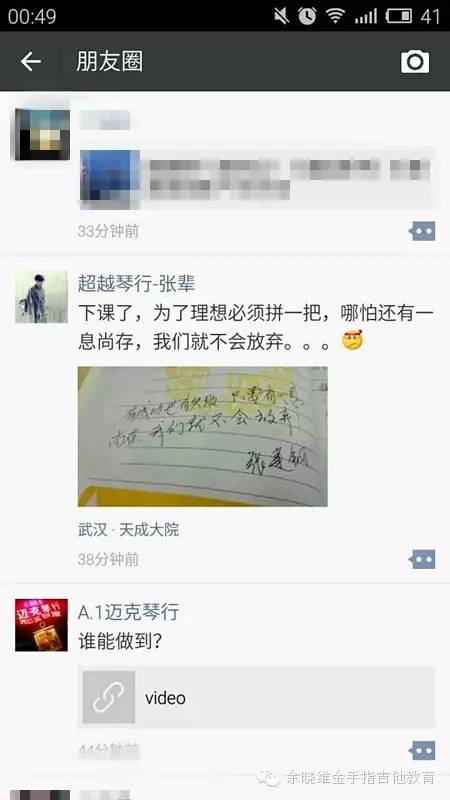Tap the blurred user's avatar at top
This screenshot has width=450, height=800.
42,135
